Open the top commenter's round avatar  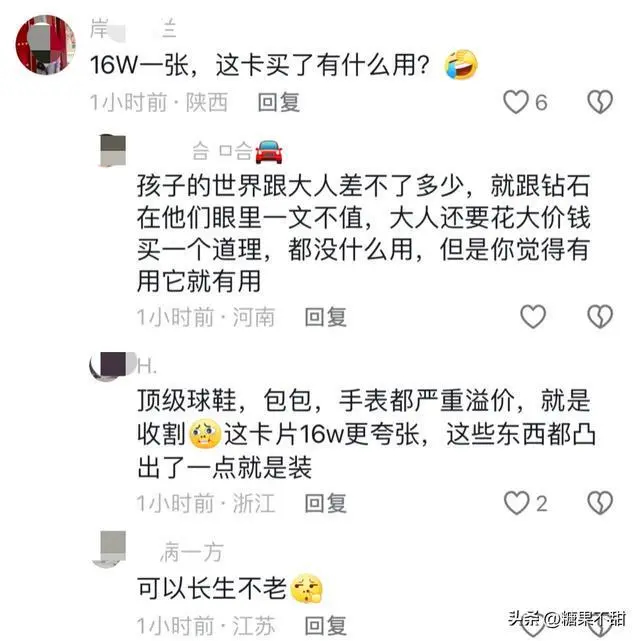[x=45, y=45]
